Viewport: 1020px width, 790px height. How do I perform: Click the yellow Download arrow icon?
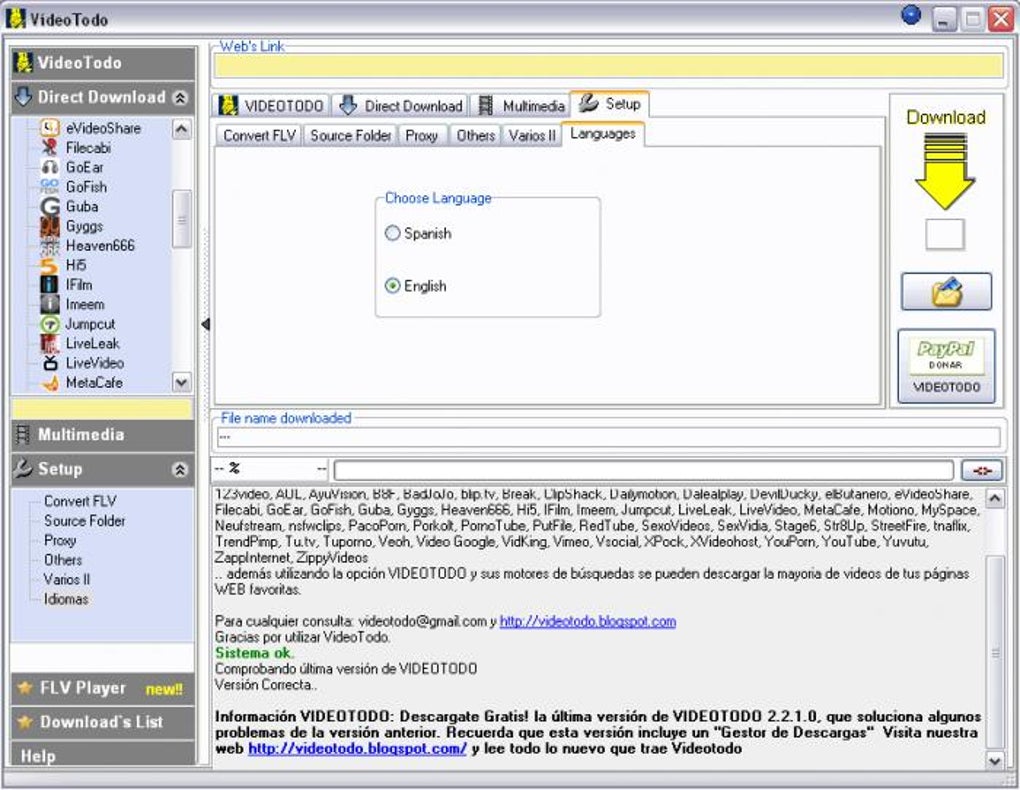point(945,171)
